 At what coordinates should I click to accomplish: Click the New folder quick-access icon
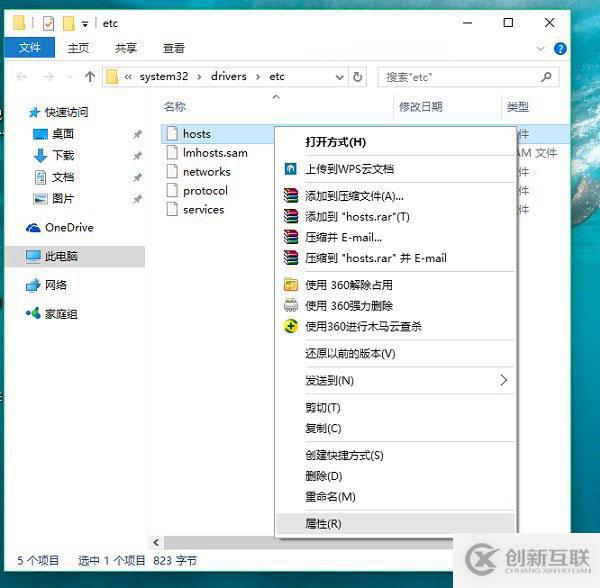tap(69, 23)
